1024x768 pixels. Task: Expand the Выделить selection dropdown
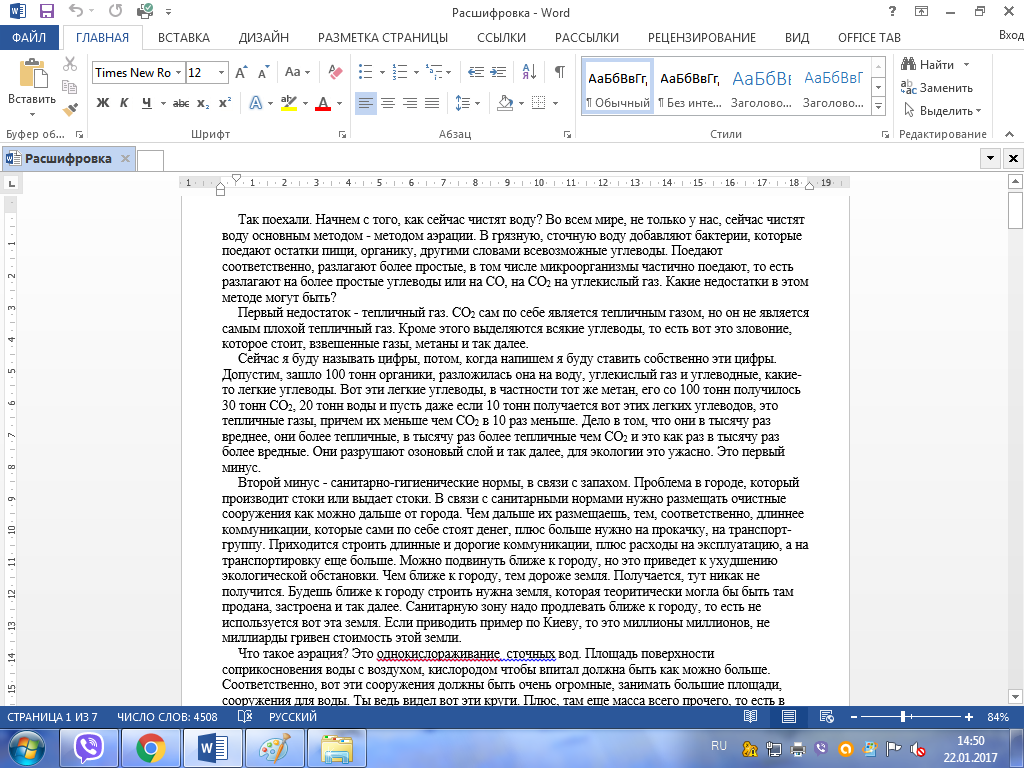pyautogui.click(x=978, y=111)
